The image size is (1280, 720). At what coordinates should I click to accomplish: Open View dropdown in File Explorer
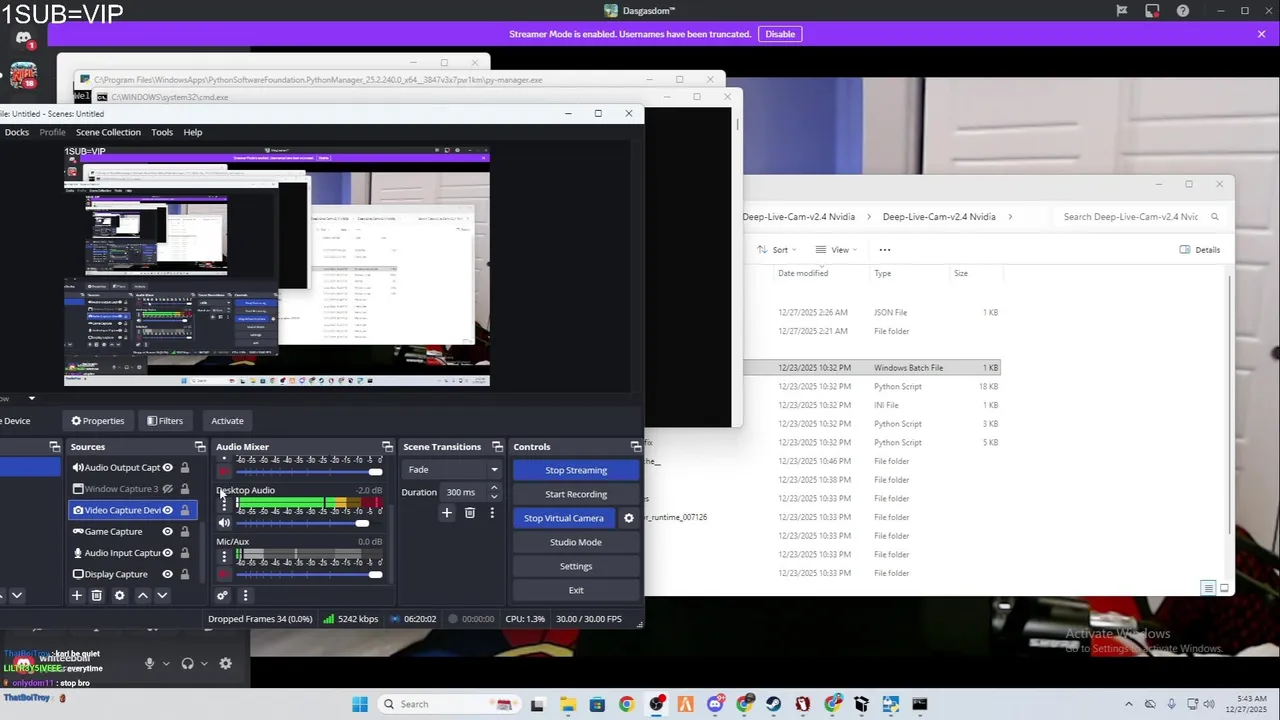838,250
